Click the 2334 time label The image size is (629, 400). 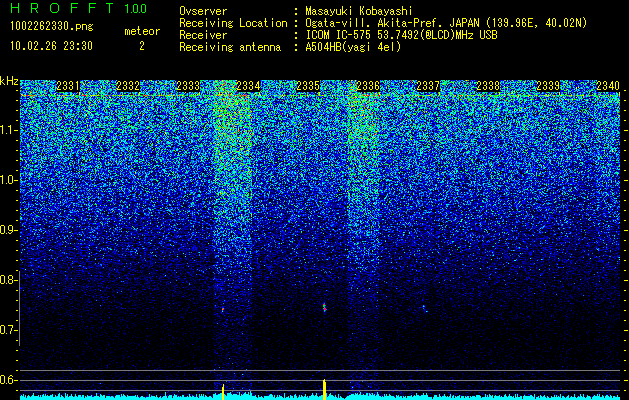[248, 86]
